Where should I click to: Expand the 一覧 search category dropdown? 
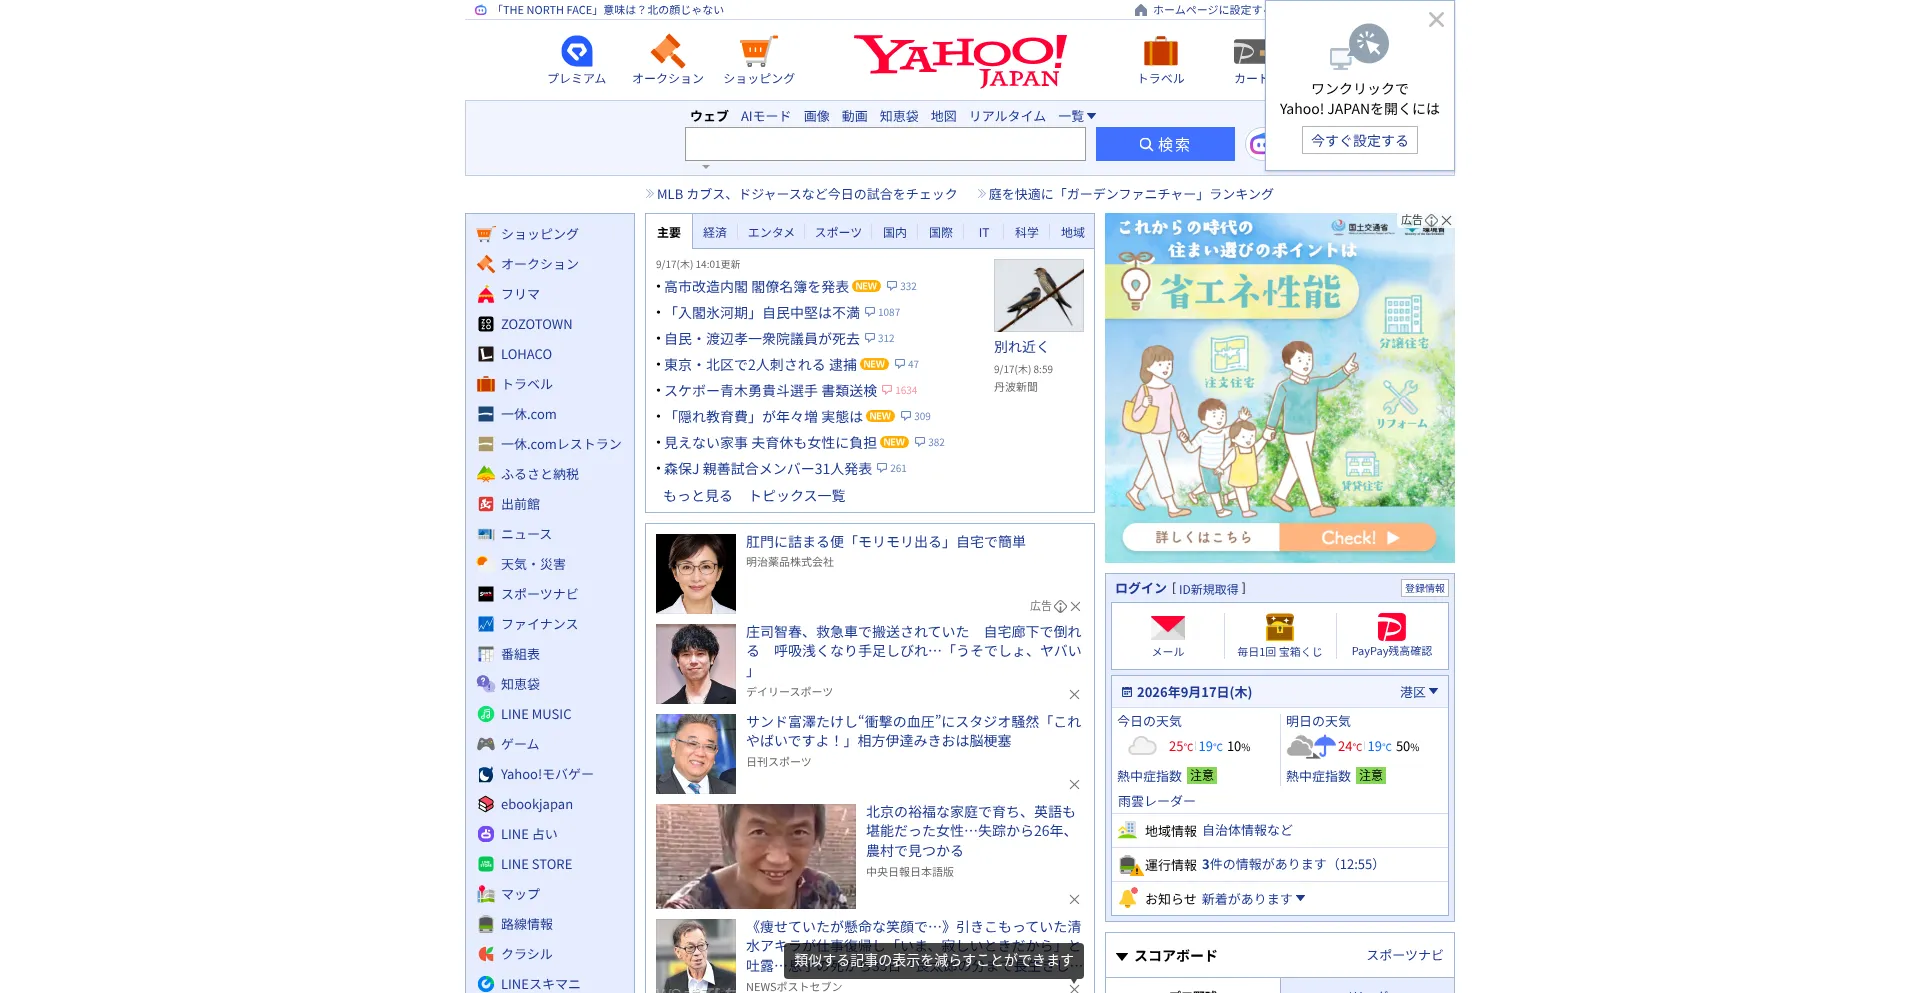click(1077, 116)
